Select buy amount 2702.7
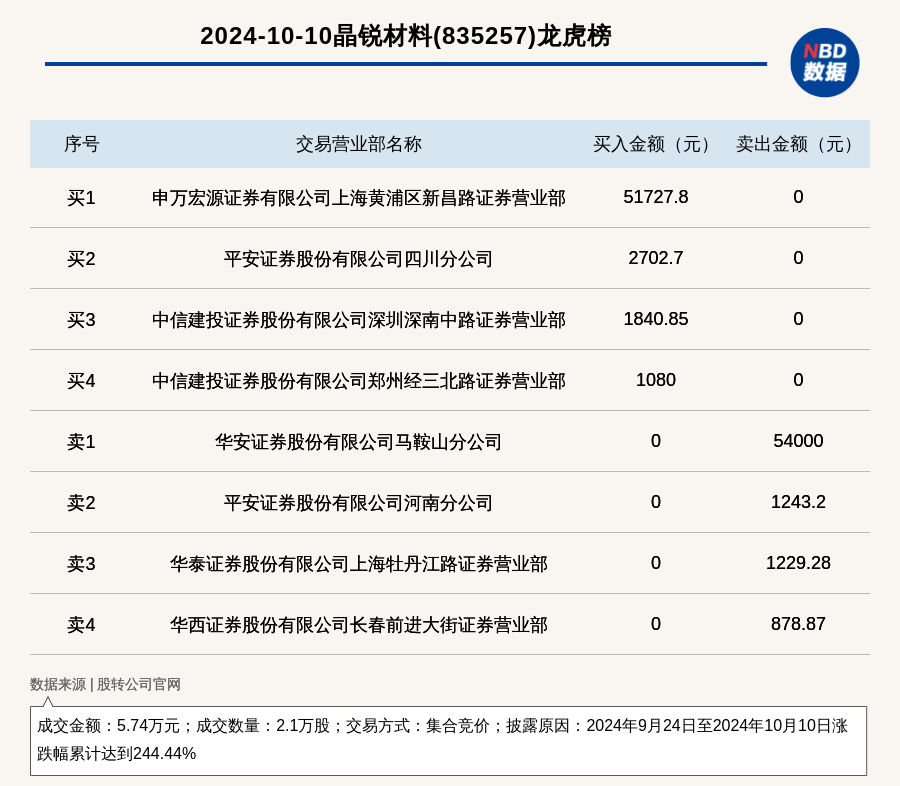This screenshot has width=900, height=786. tap(655, 258)
